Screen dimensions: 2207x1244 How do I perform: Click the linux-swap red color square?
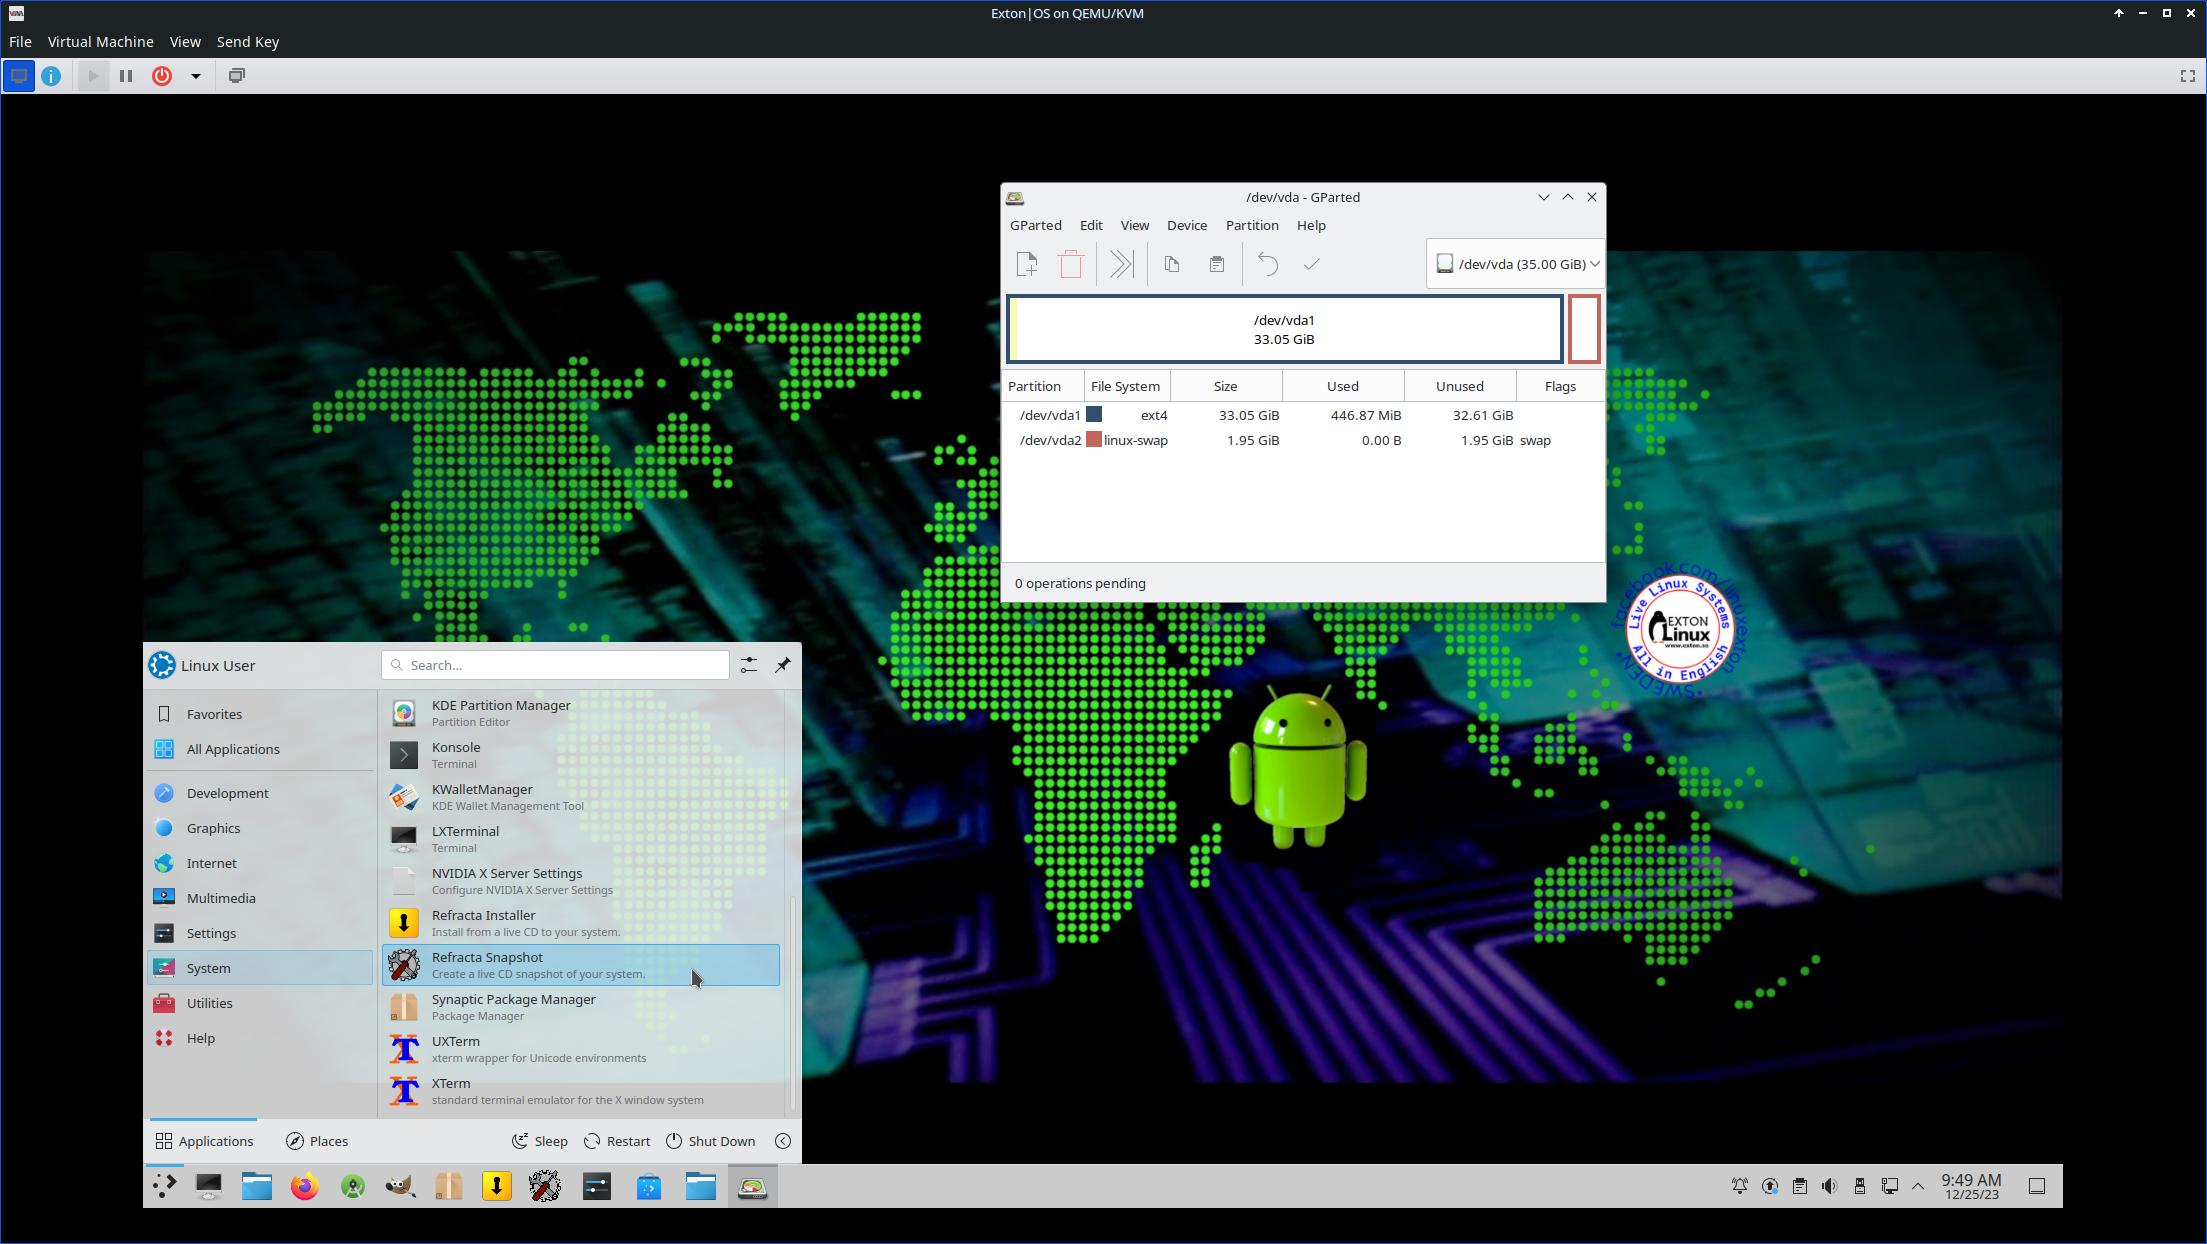(x=1094, y=439)
